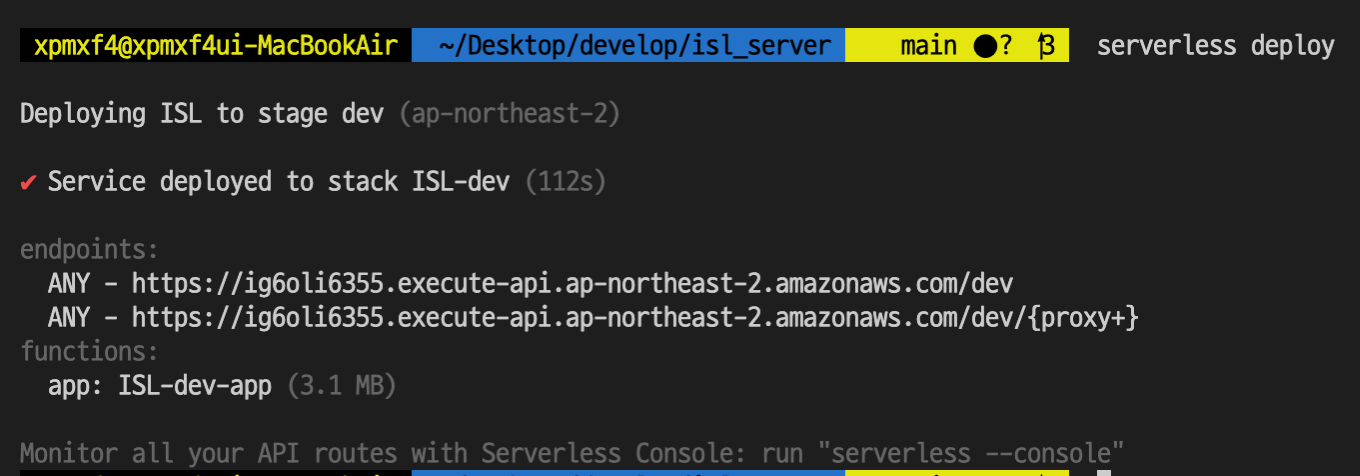Click the region text (ap-northeast-2)

pos(509,114)
